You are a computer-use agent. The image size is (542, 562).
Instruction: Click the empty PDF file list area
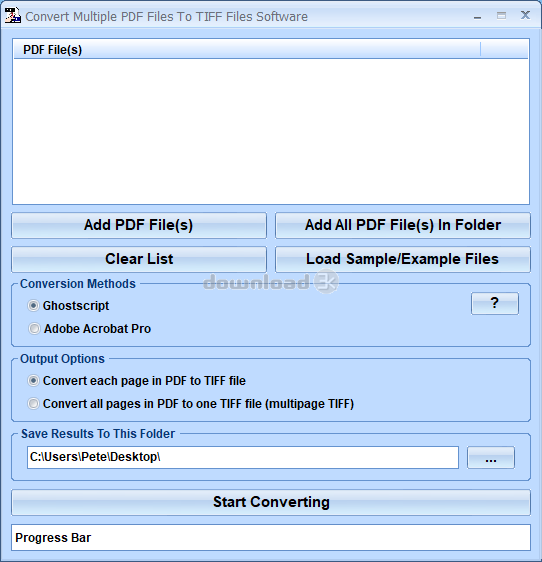click(271, 131)
